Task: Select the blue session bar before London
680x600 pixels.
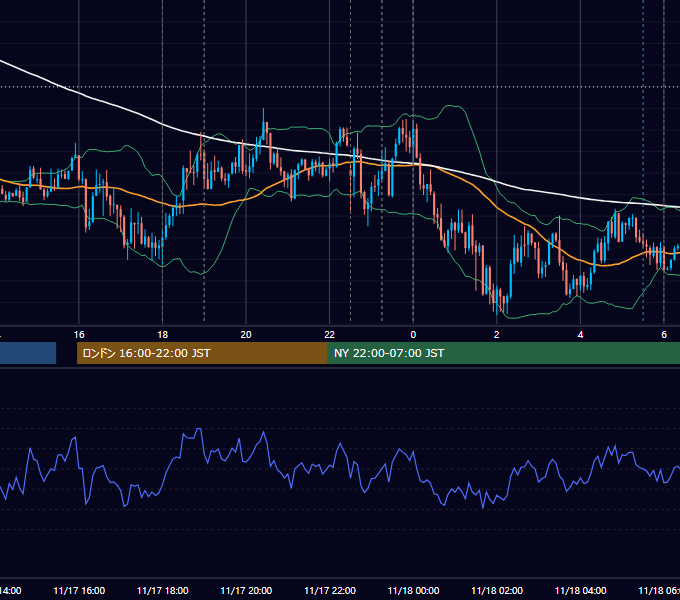Action: pos(28,353)
